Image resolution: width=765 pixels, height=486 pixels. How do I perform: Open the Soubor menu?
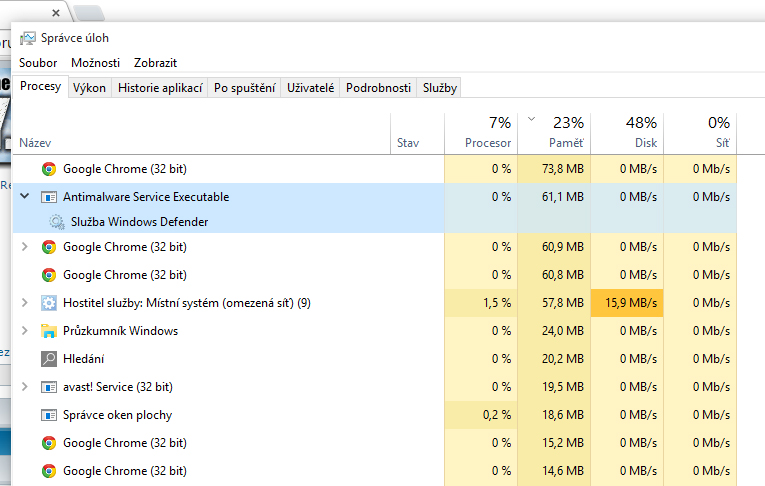tap(38, 63)
